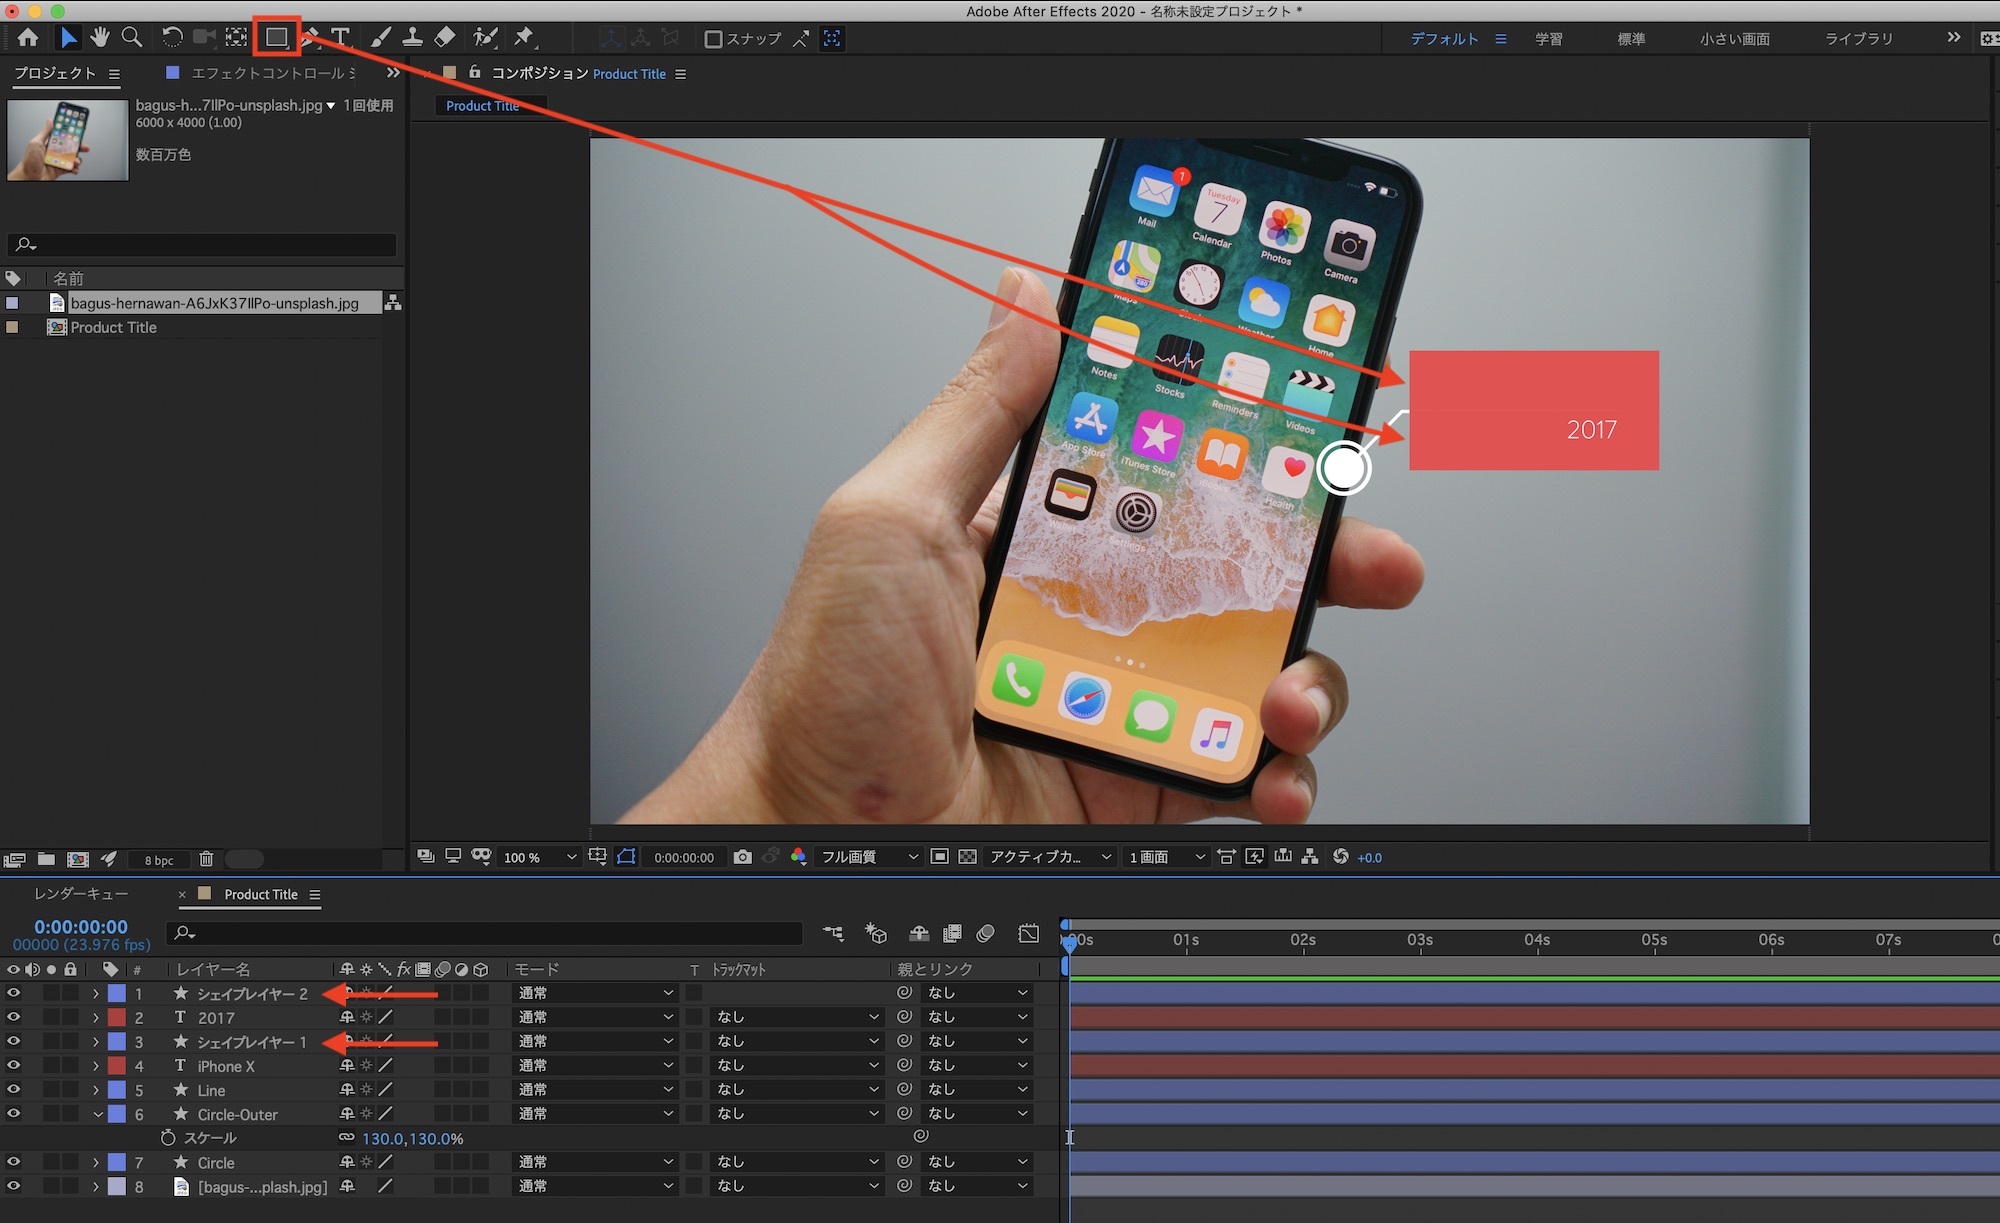2000x1223 pixels.
Task: Select the Puppet Pin tool
Action: click(x=523, y=38)
